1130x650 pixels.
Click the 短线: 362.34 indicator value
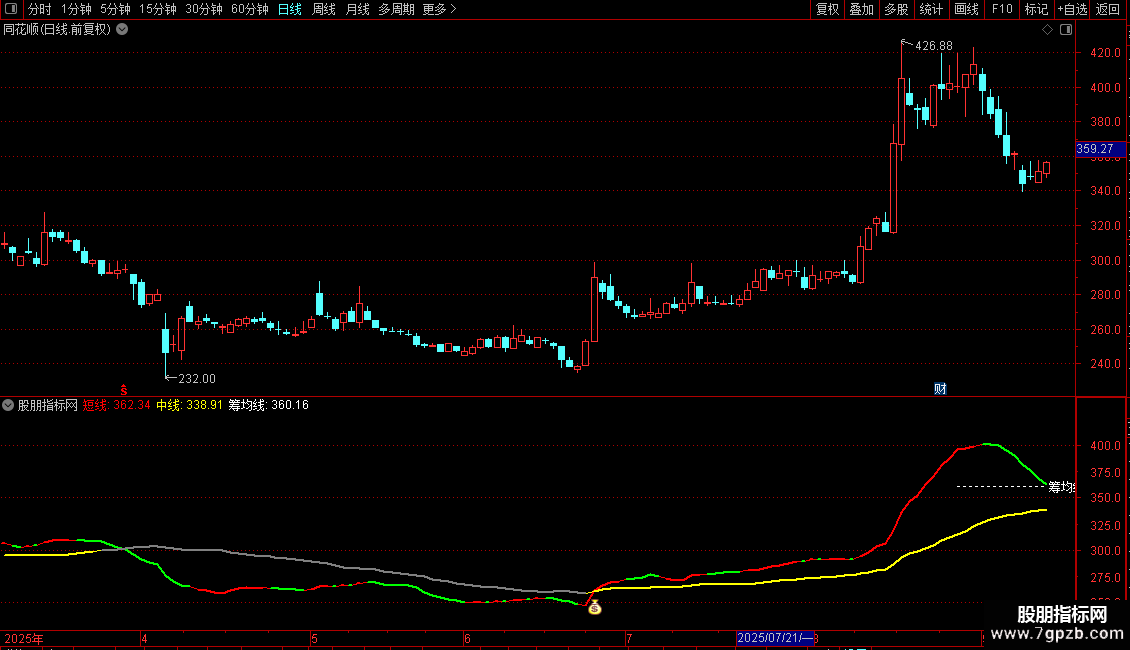tap(117, 405)
